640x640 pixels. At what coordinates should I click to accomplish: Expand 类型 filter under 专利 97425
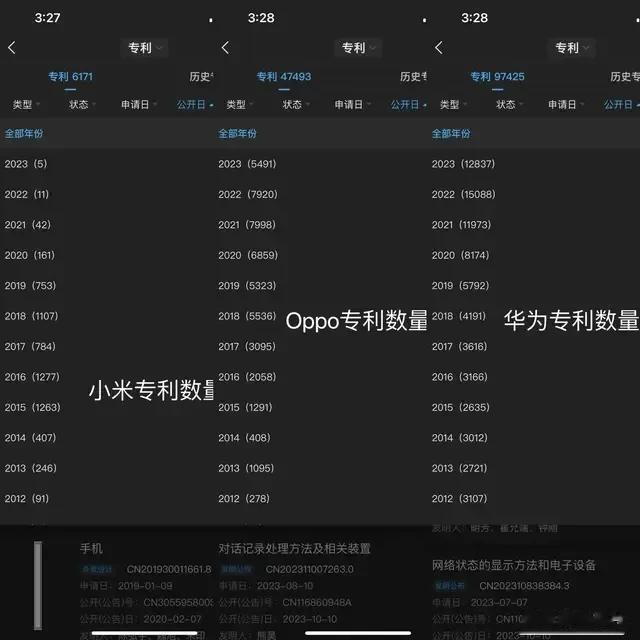tap(453, 104)
